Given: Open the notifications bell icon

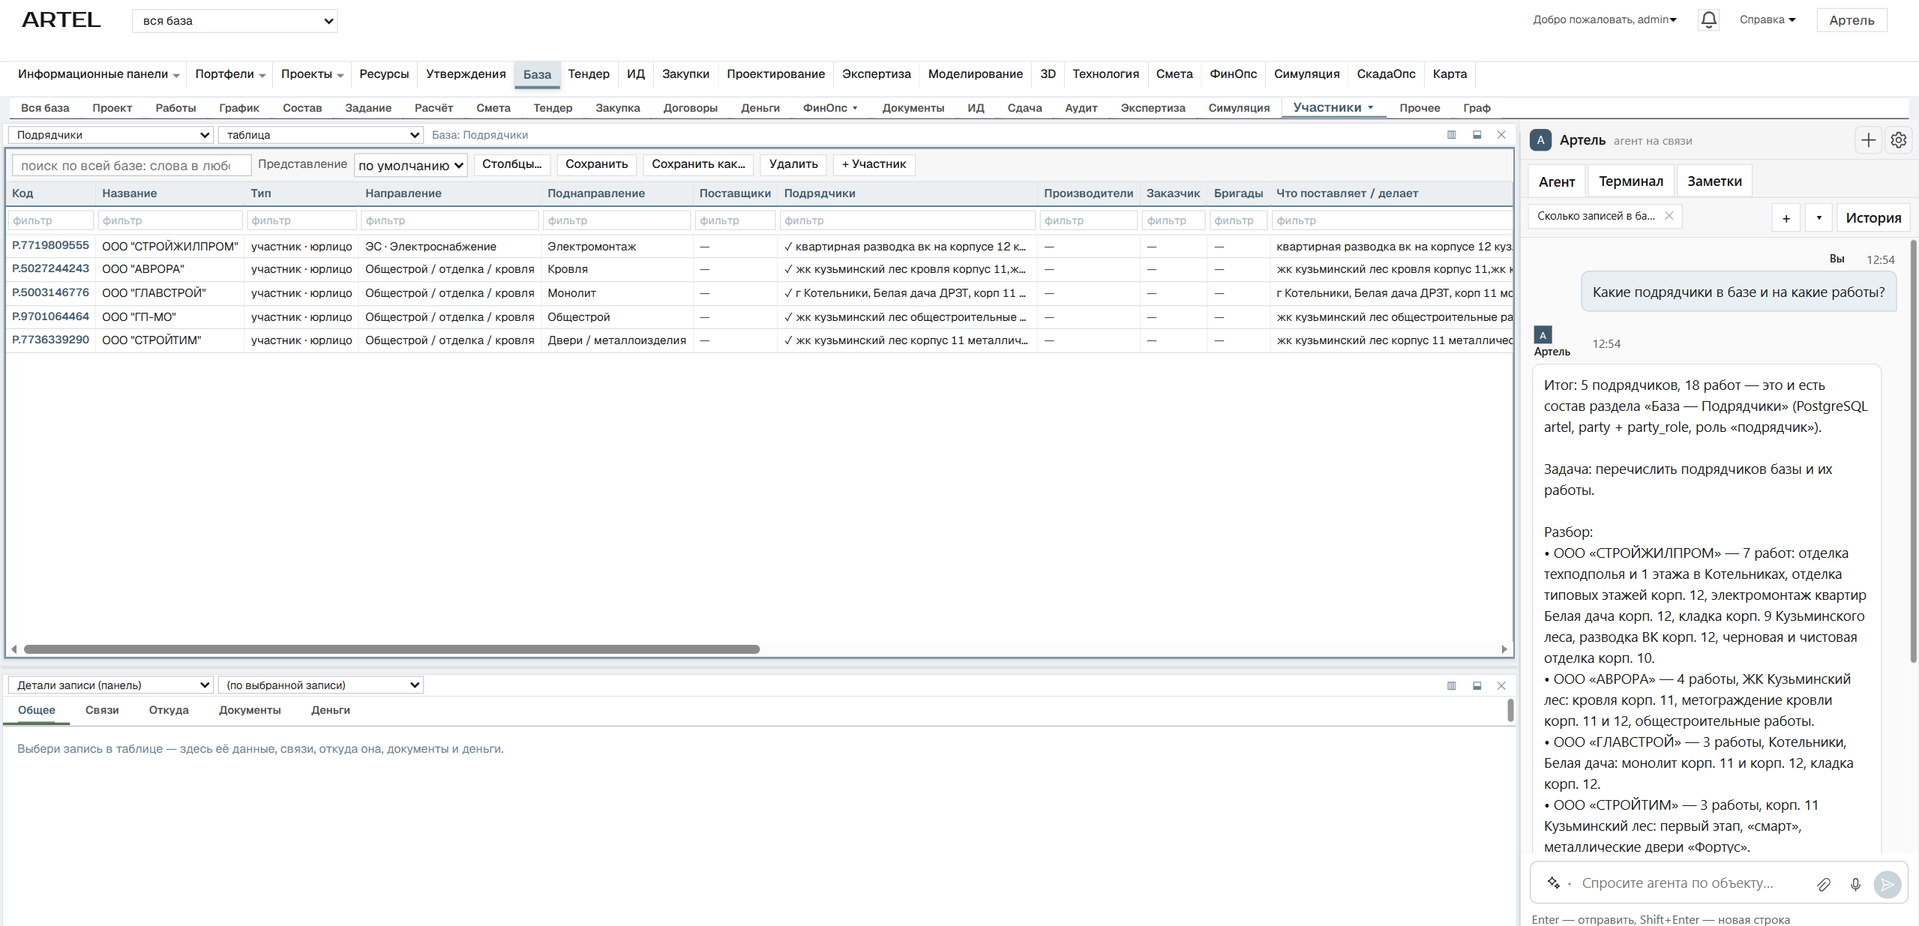Looking at the screenshot, I should coord(1709,20).
